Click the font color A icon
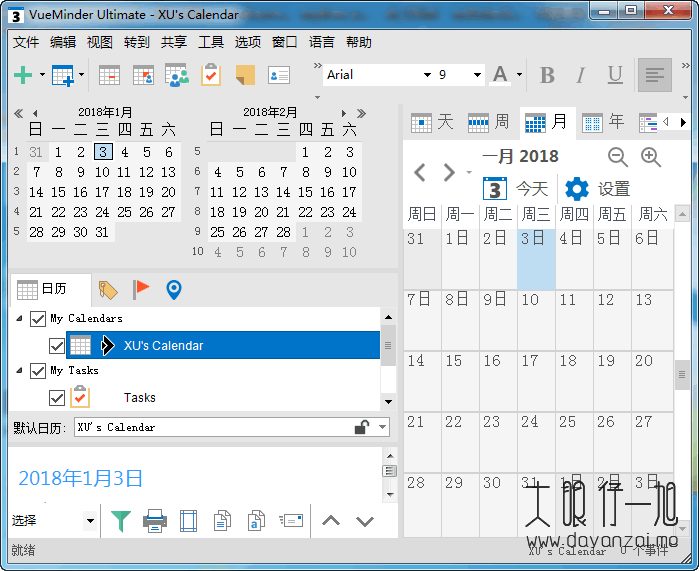Screen dimensions: 699x571 pos(500,75)
